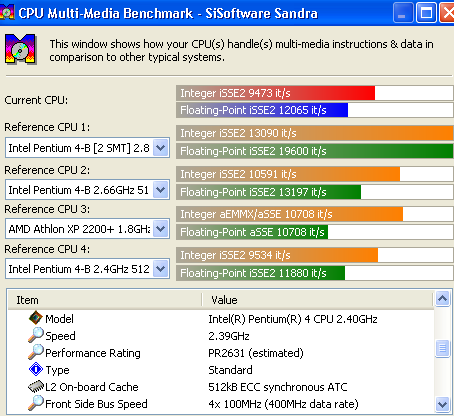
Task: Click the value 2.39GHz
Action: (x=229, y=336)
